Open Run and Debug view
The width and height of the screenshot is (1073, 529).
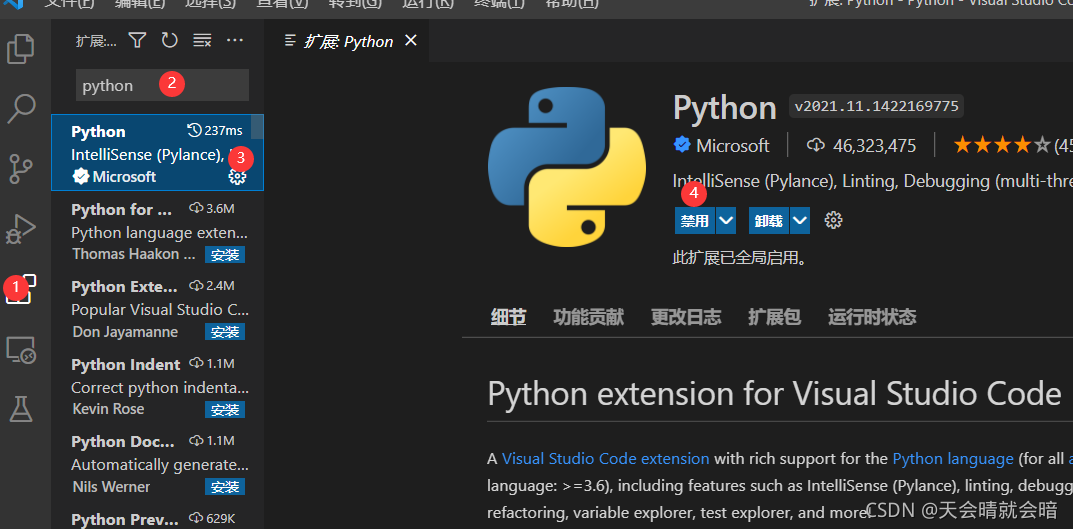coord(21,229)
